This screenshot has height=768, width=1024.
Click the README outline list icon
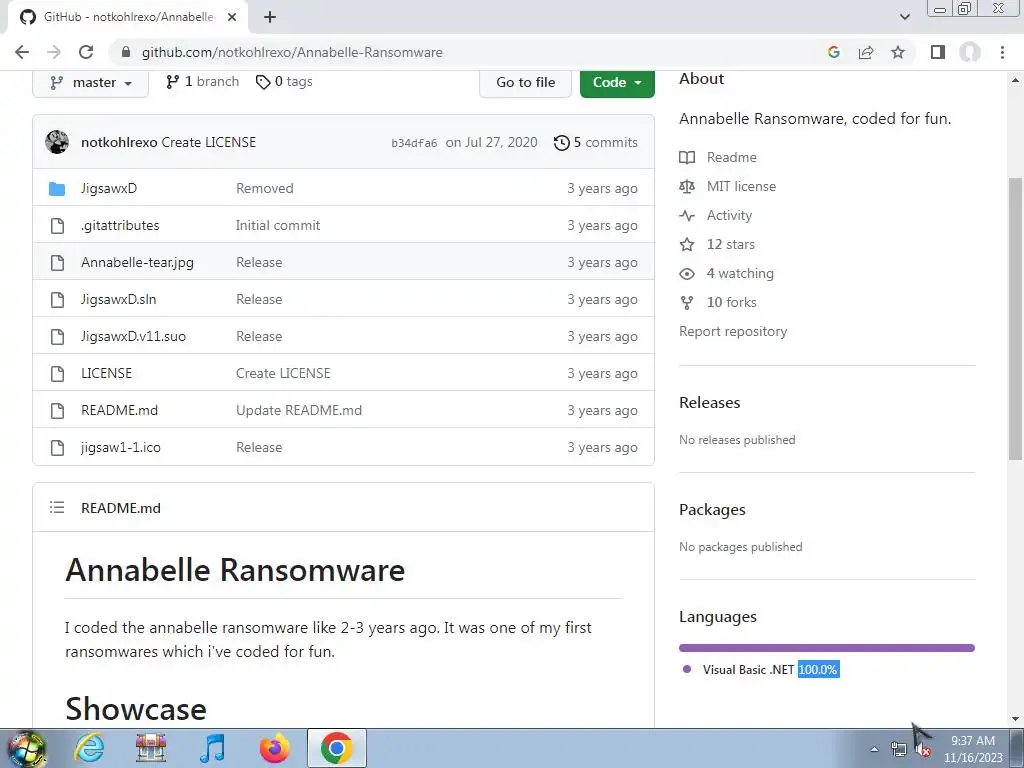[57, 507]
